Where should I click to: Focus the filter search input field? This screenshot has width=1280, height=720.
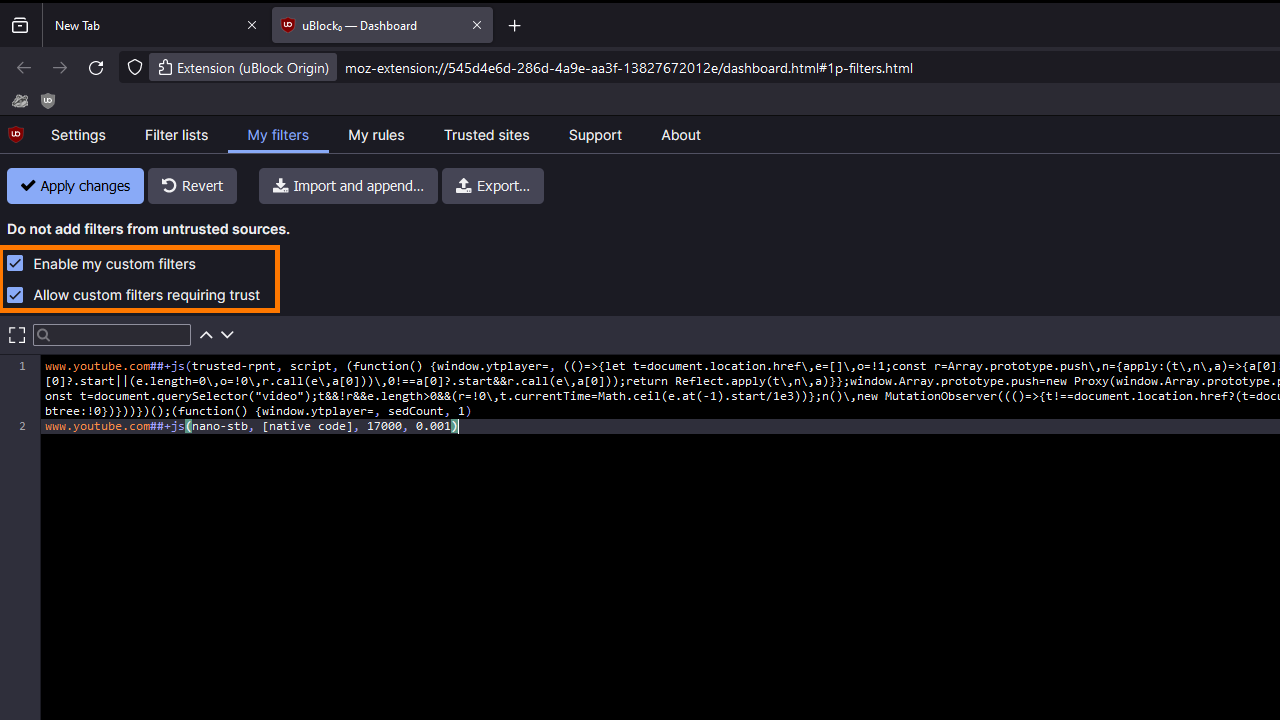112,335
